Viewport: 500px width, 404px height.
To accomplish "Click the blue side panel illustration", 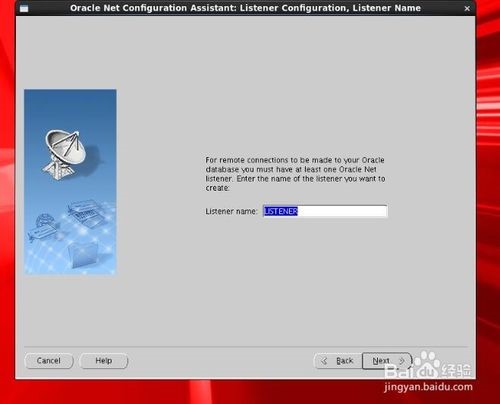I will pyautogui.click(x=70, y=182).
